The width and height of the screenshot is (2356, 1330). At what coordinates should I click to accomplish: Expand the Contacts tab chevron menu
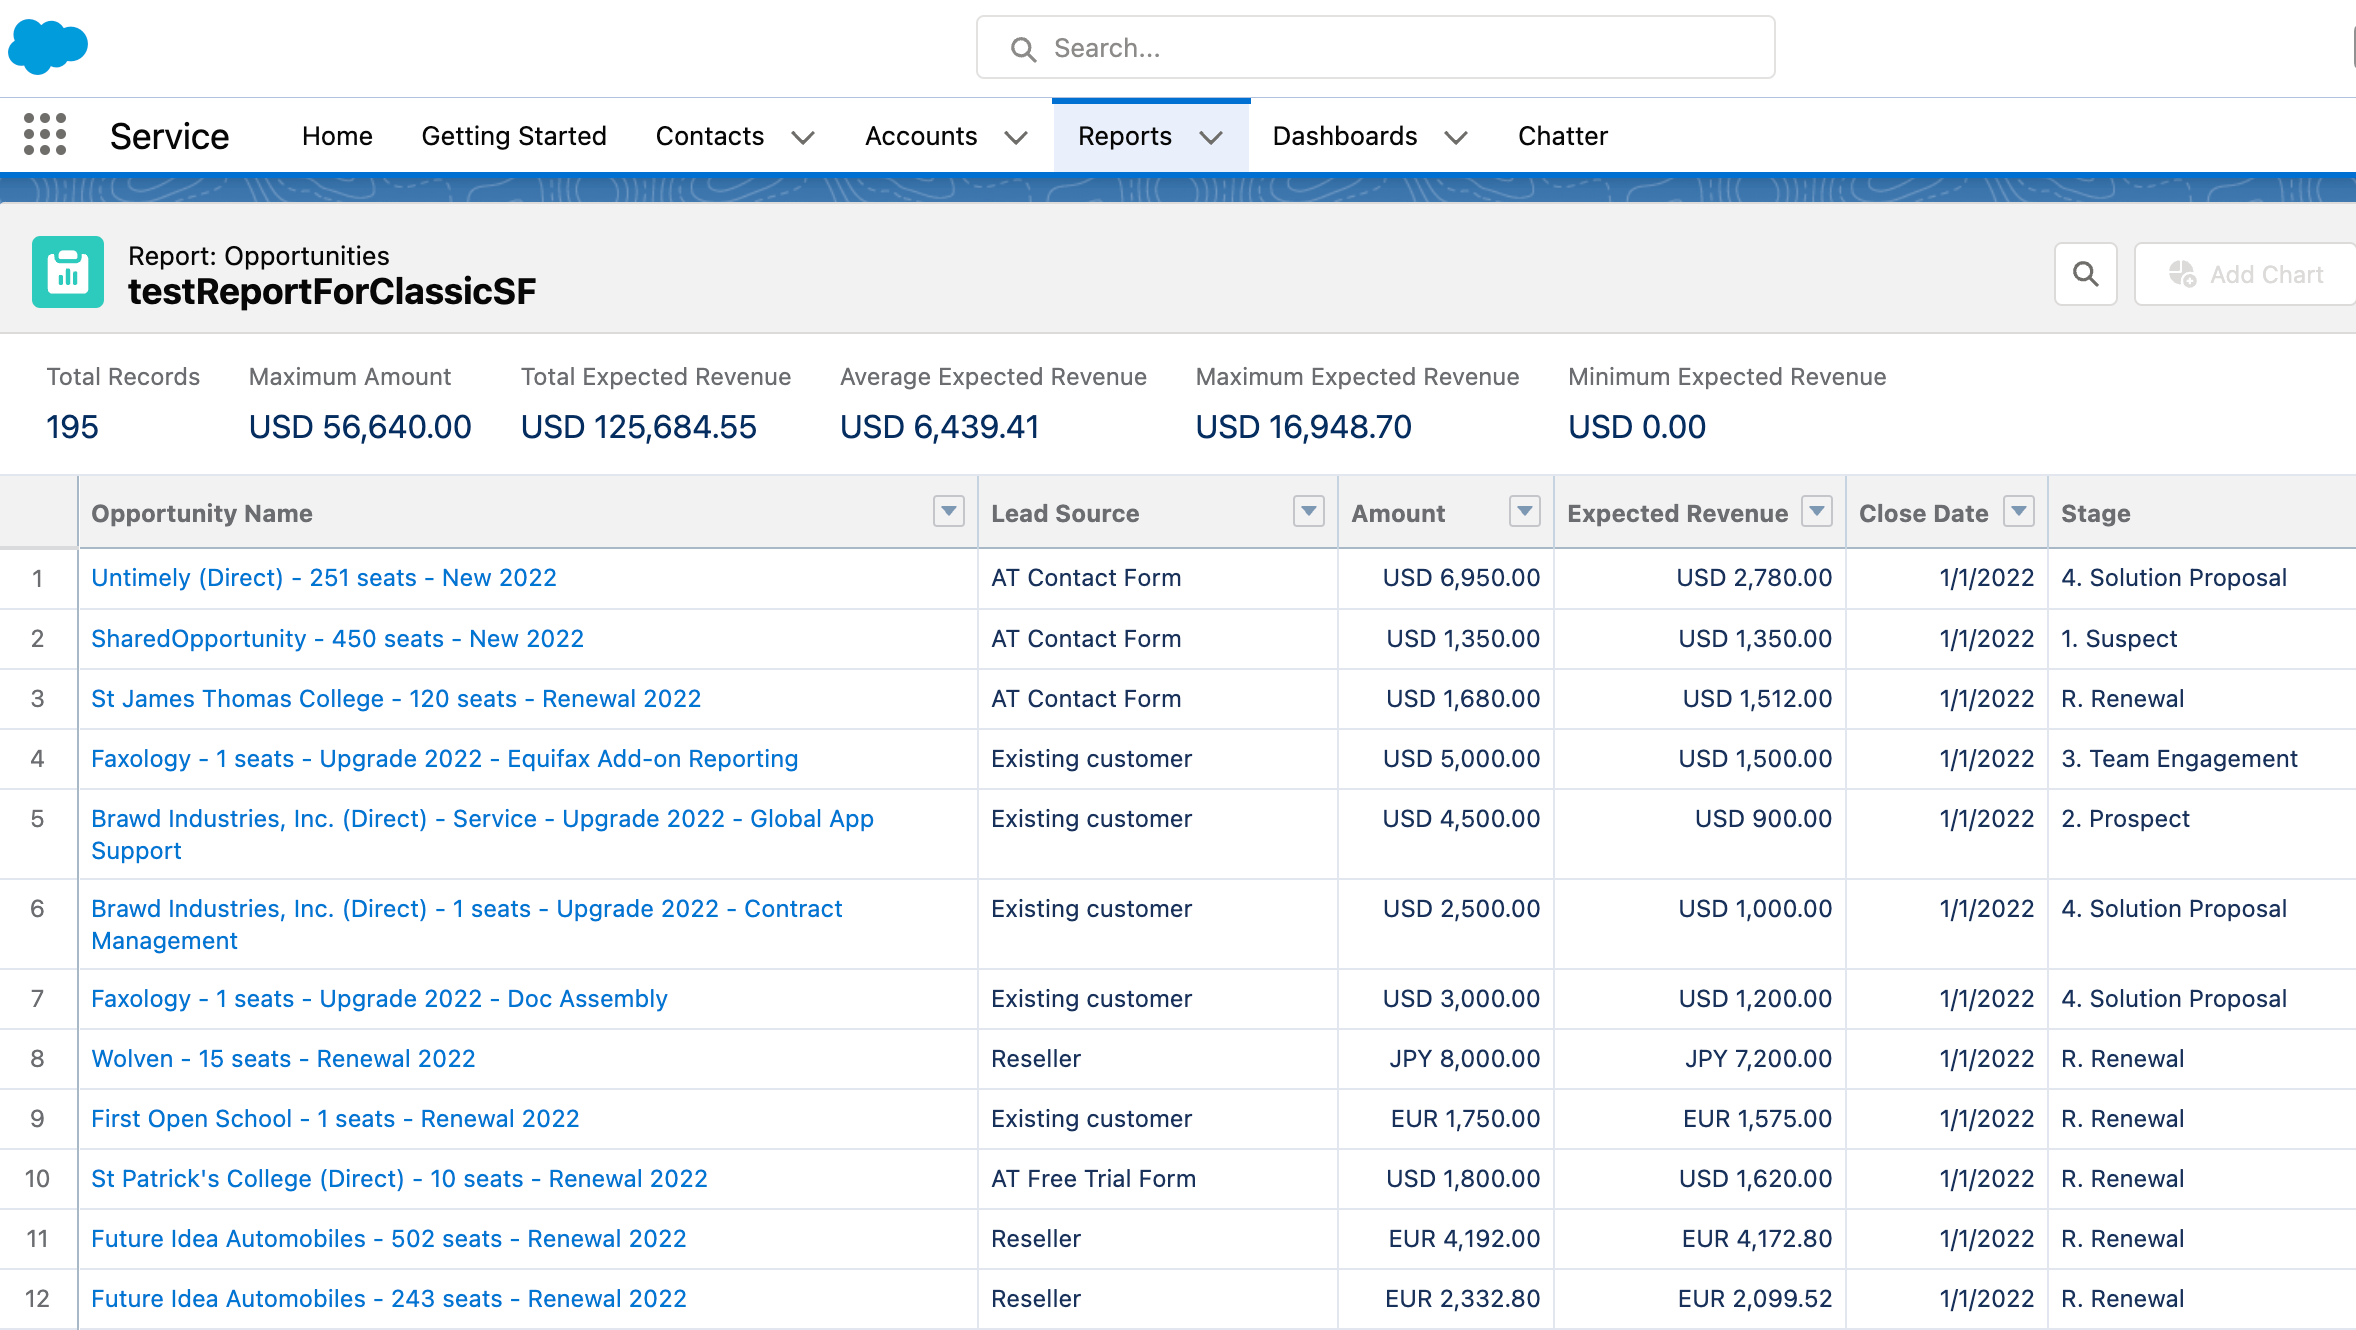(x=803, y=137)
